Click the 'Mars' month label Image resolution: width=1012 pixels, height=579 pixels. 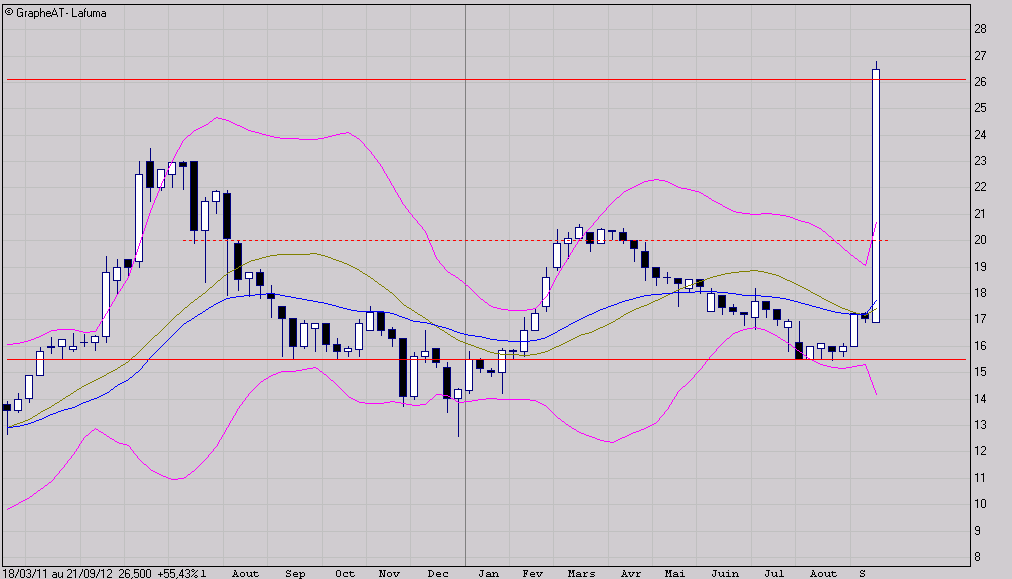[x=582, y=573]
